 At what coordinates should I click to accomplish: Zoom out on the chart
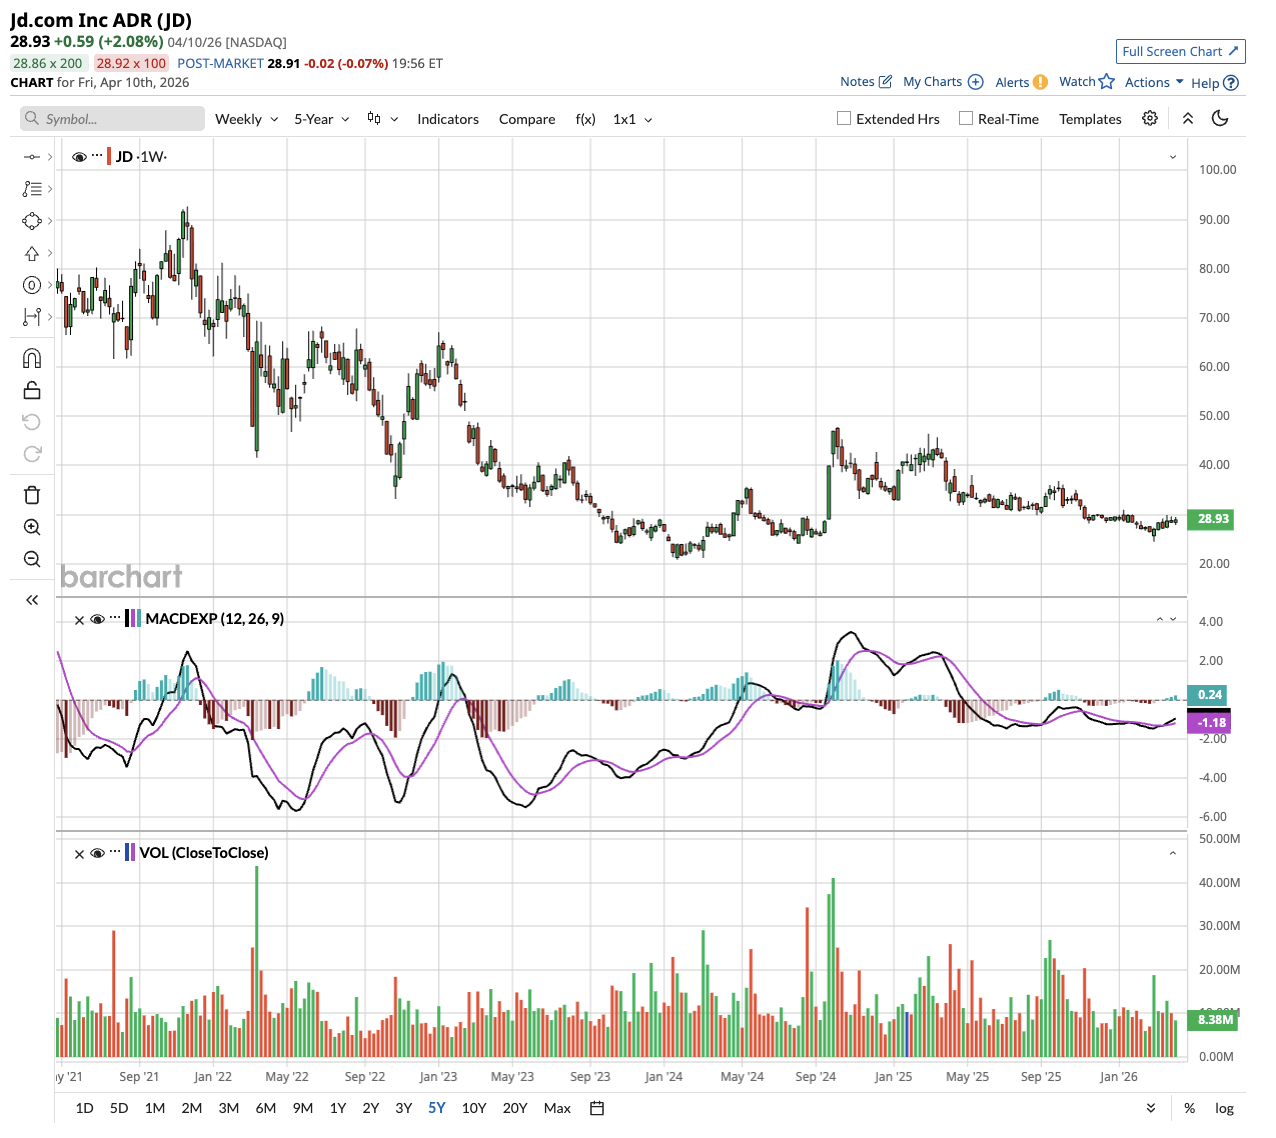point(32,559)
